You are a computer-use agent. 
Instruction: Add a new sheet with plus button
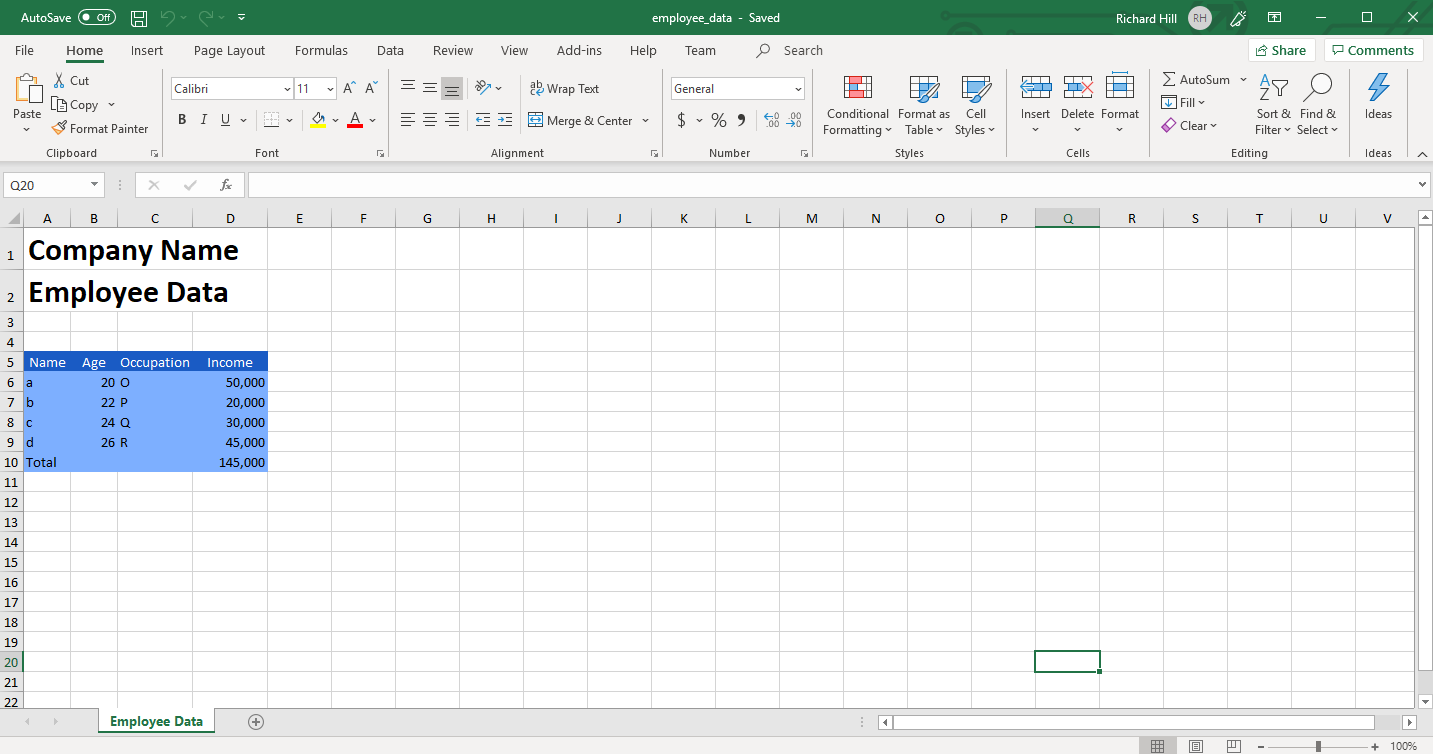click(x=256, y=722)
